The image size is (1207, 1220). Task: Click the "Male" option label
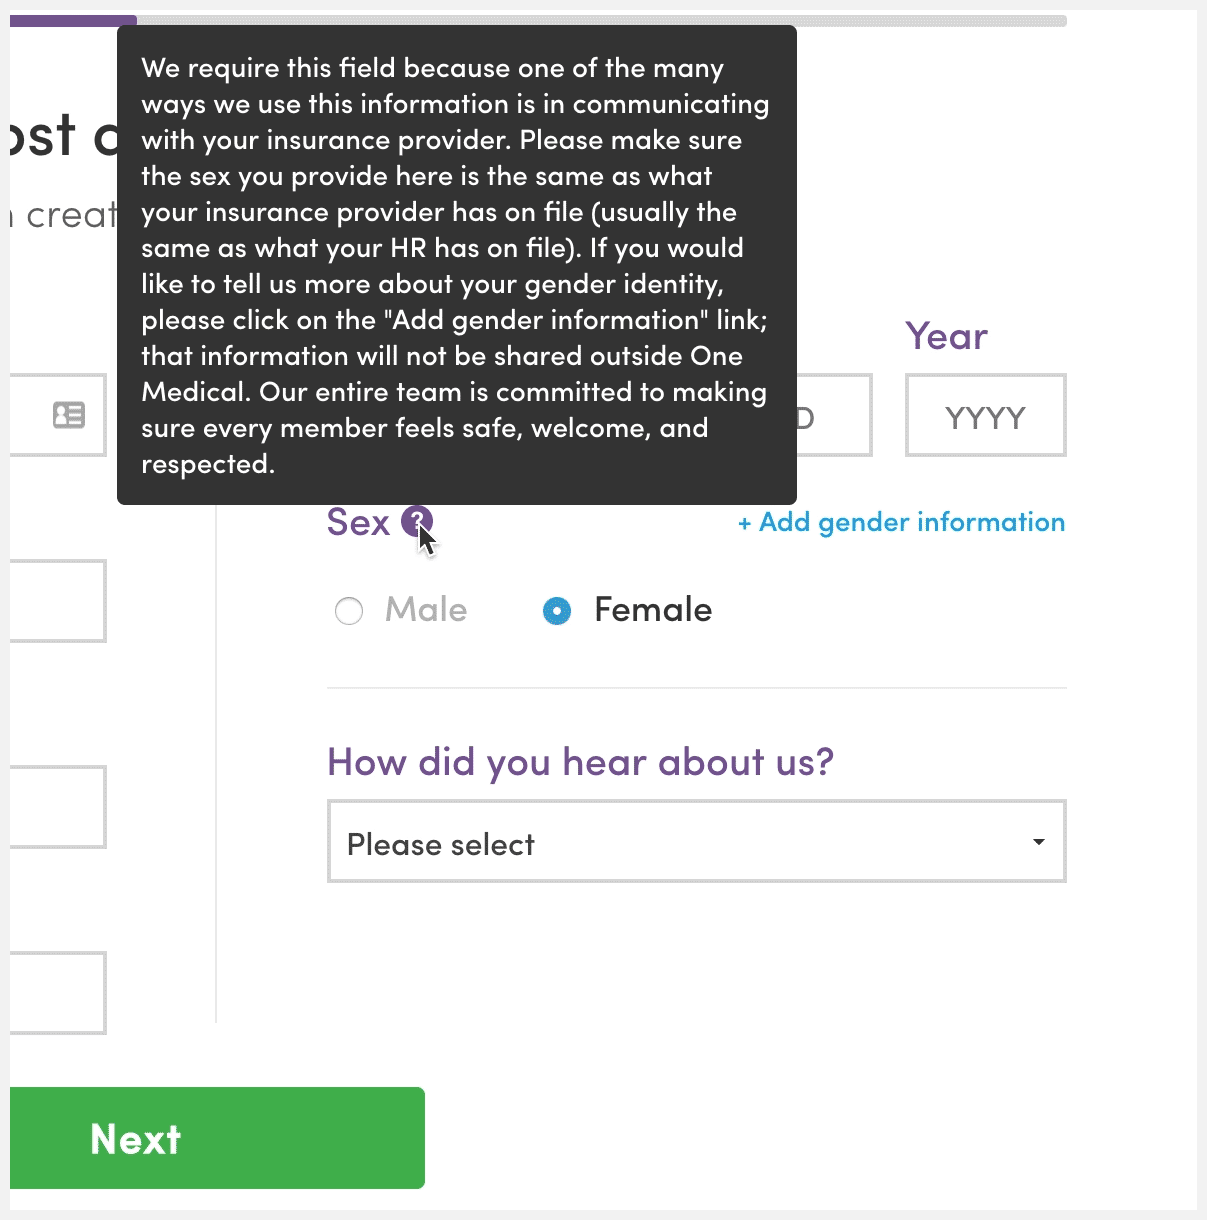[x=426, y=610]
